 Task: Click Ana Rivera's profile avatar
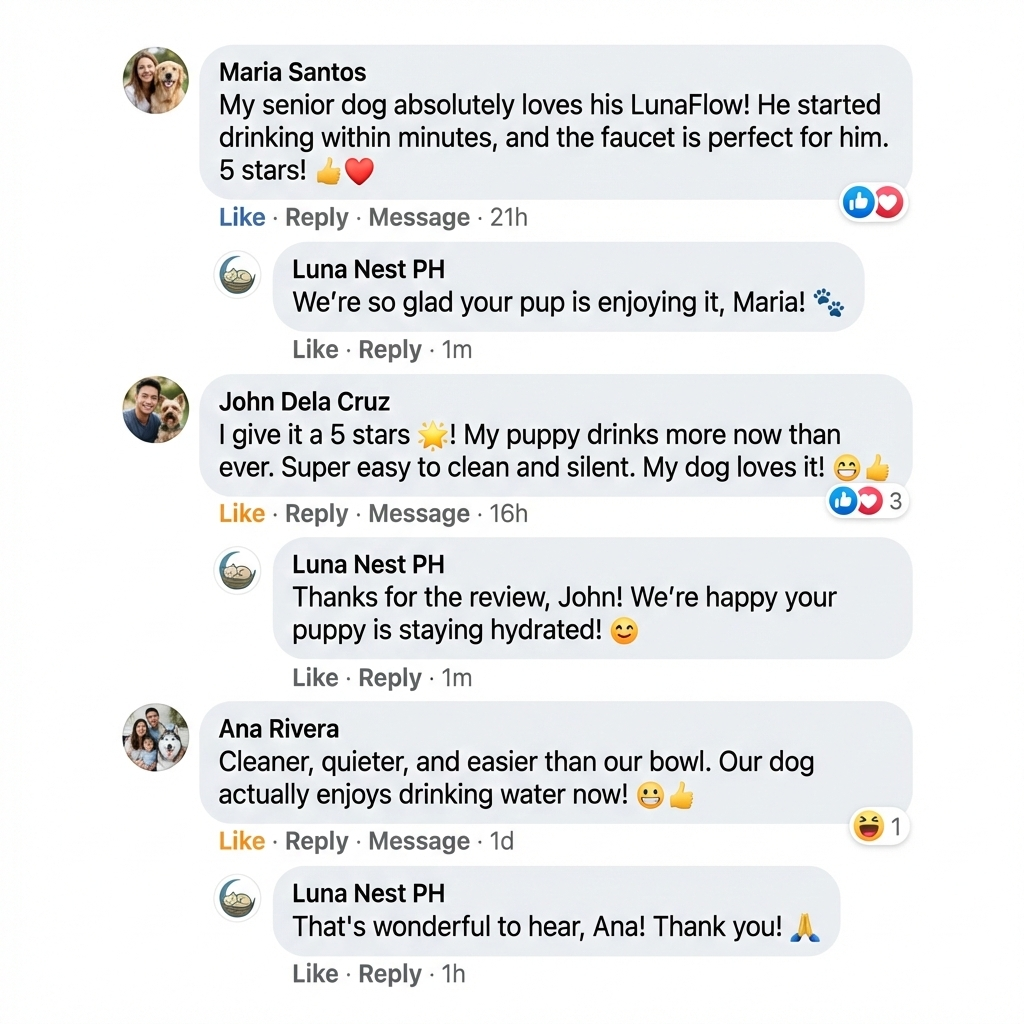156,737
